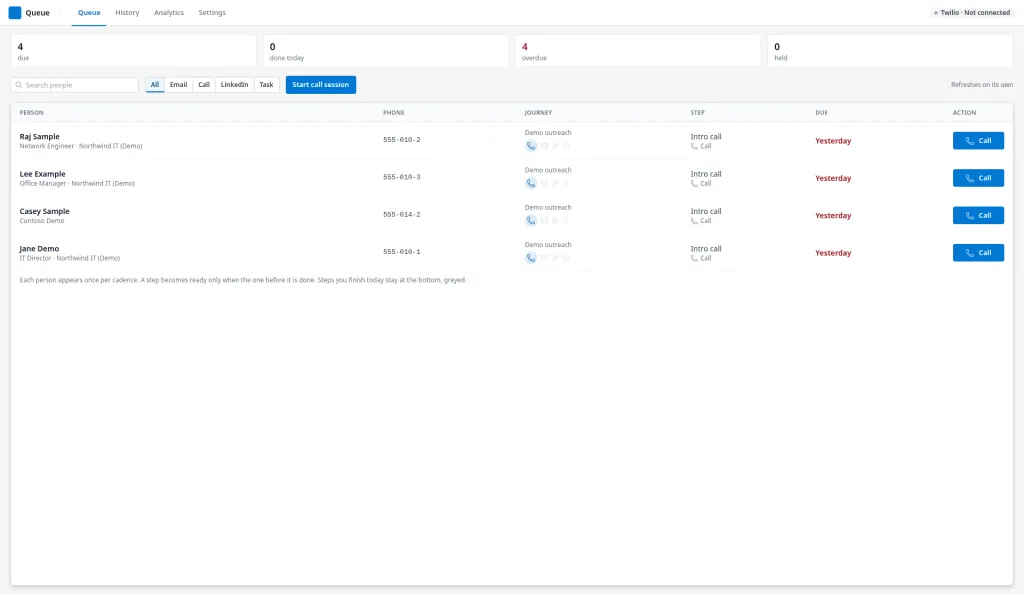This screenshot has width=1024, height=594.
Task: Click the email journey step icon in Jane Demo's row
Action: click(544, 258)
